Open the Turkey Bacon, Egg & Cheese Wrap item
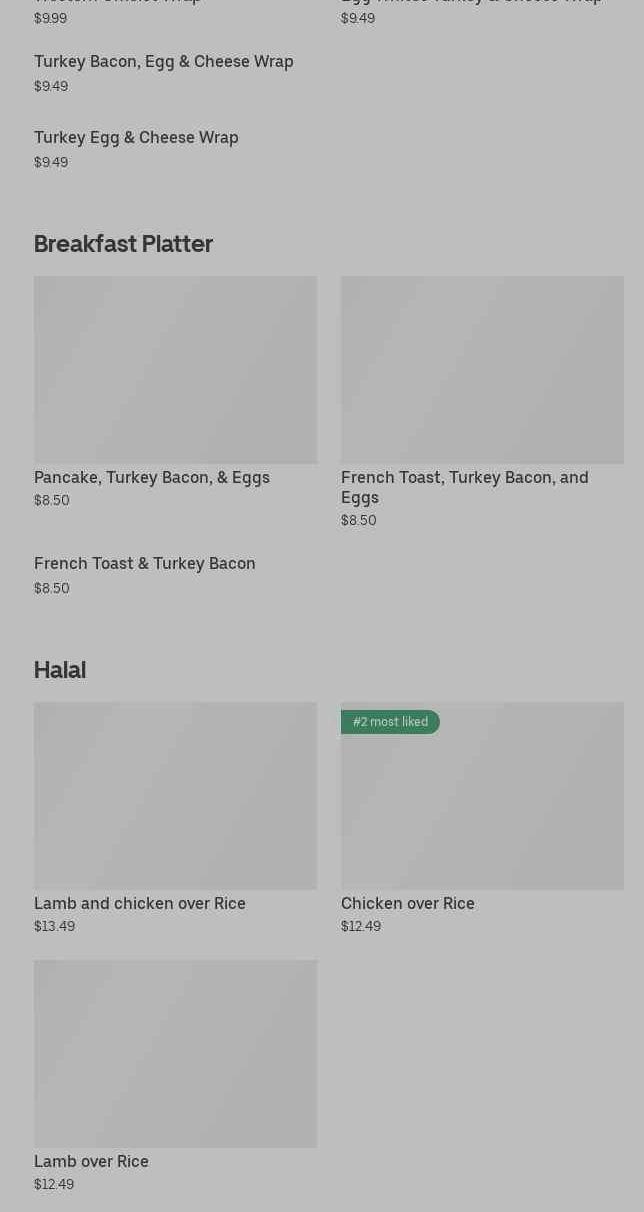 coord(164,62)
